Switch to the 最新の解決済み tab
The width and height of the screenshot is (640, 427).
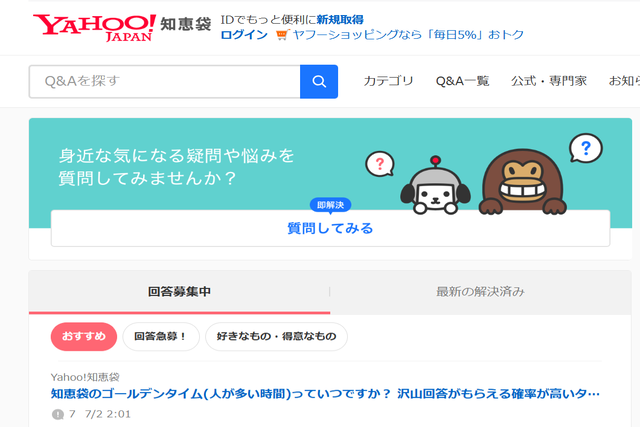click(480, 292)
